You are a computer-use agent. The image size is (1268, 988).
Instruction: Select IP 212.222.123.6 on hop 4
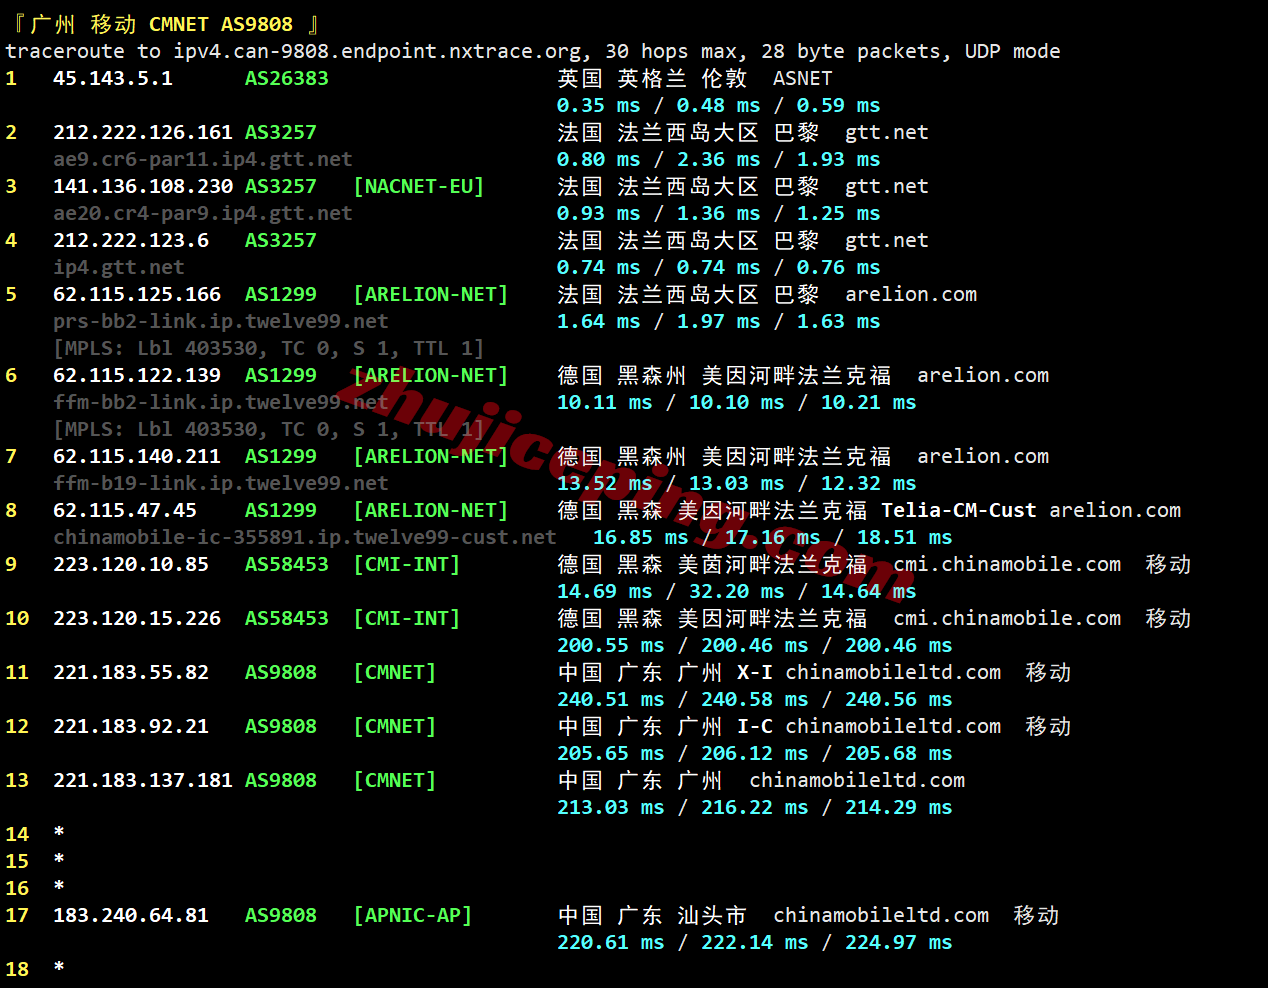point(131,240)
